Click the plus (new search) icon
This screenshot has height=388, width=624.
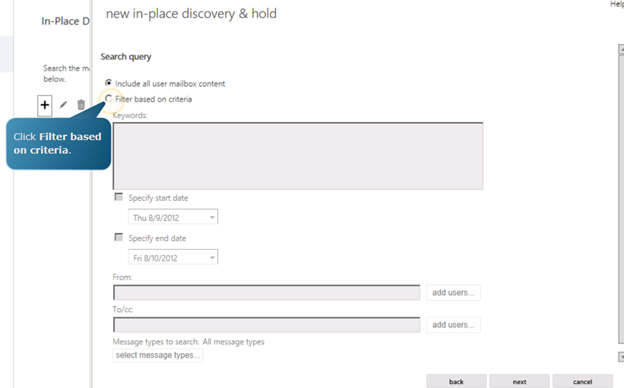tap(45, 105)
